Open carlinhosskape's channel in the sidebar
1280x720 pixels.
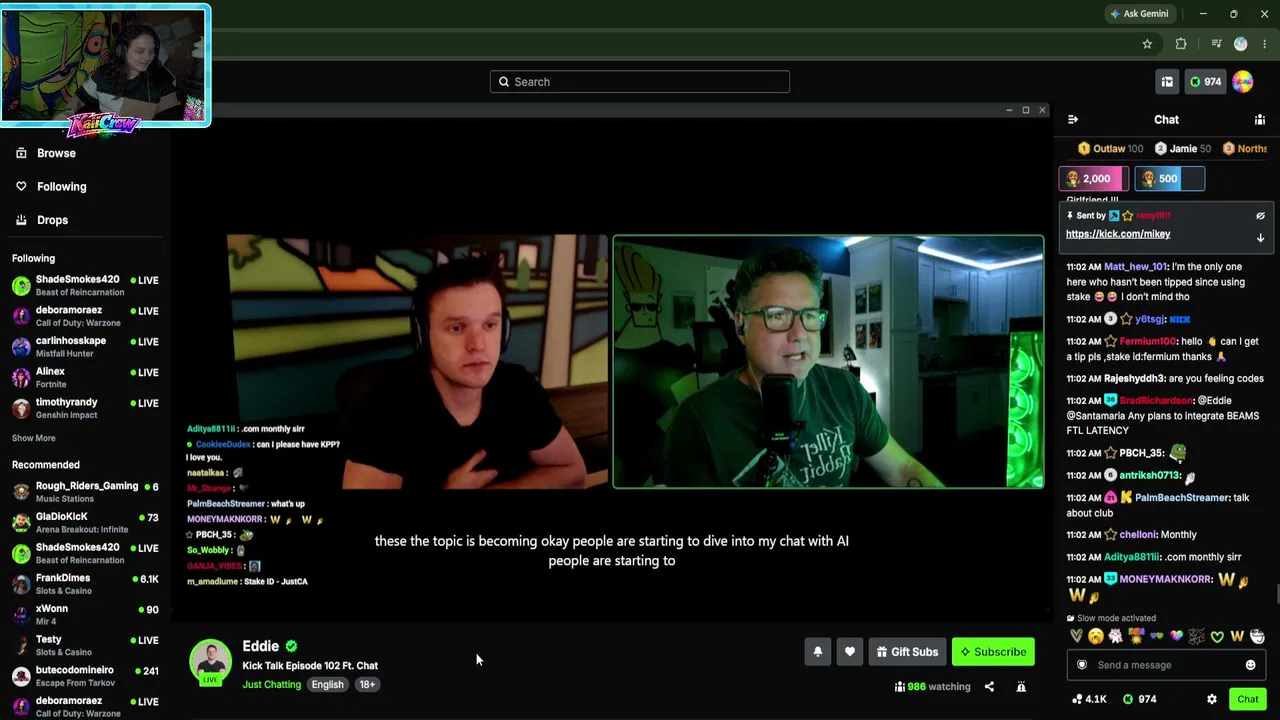(x=85, y=347)
